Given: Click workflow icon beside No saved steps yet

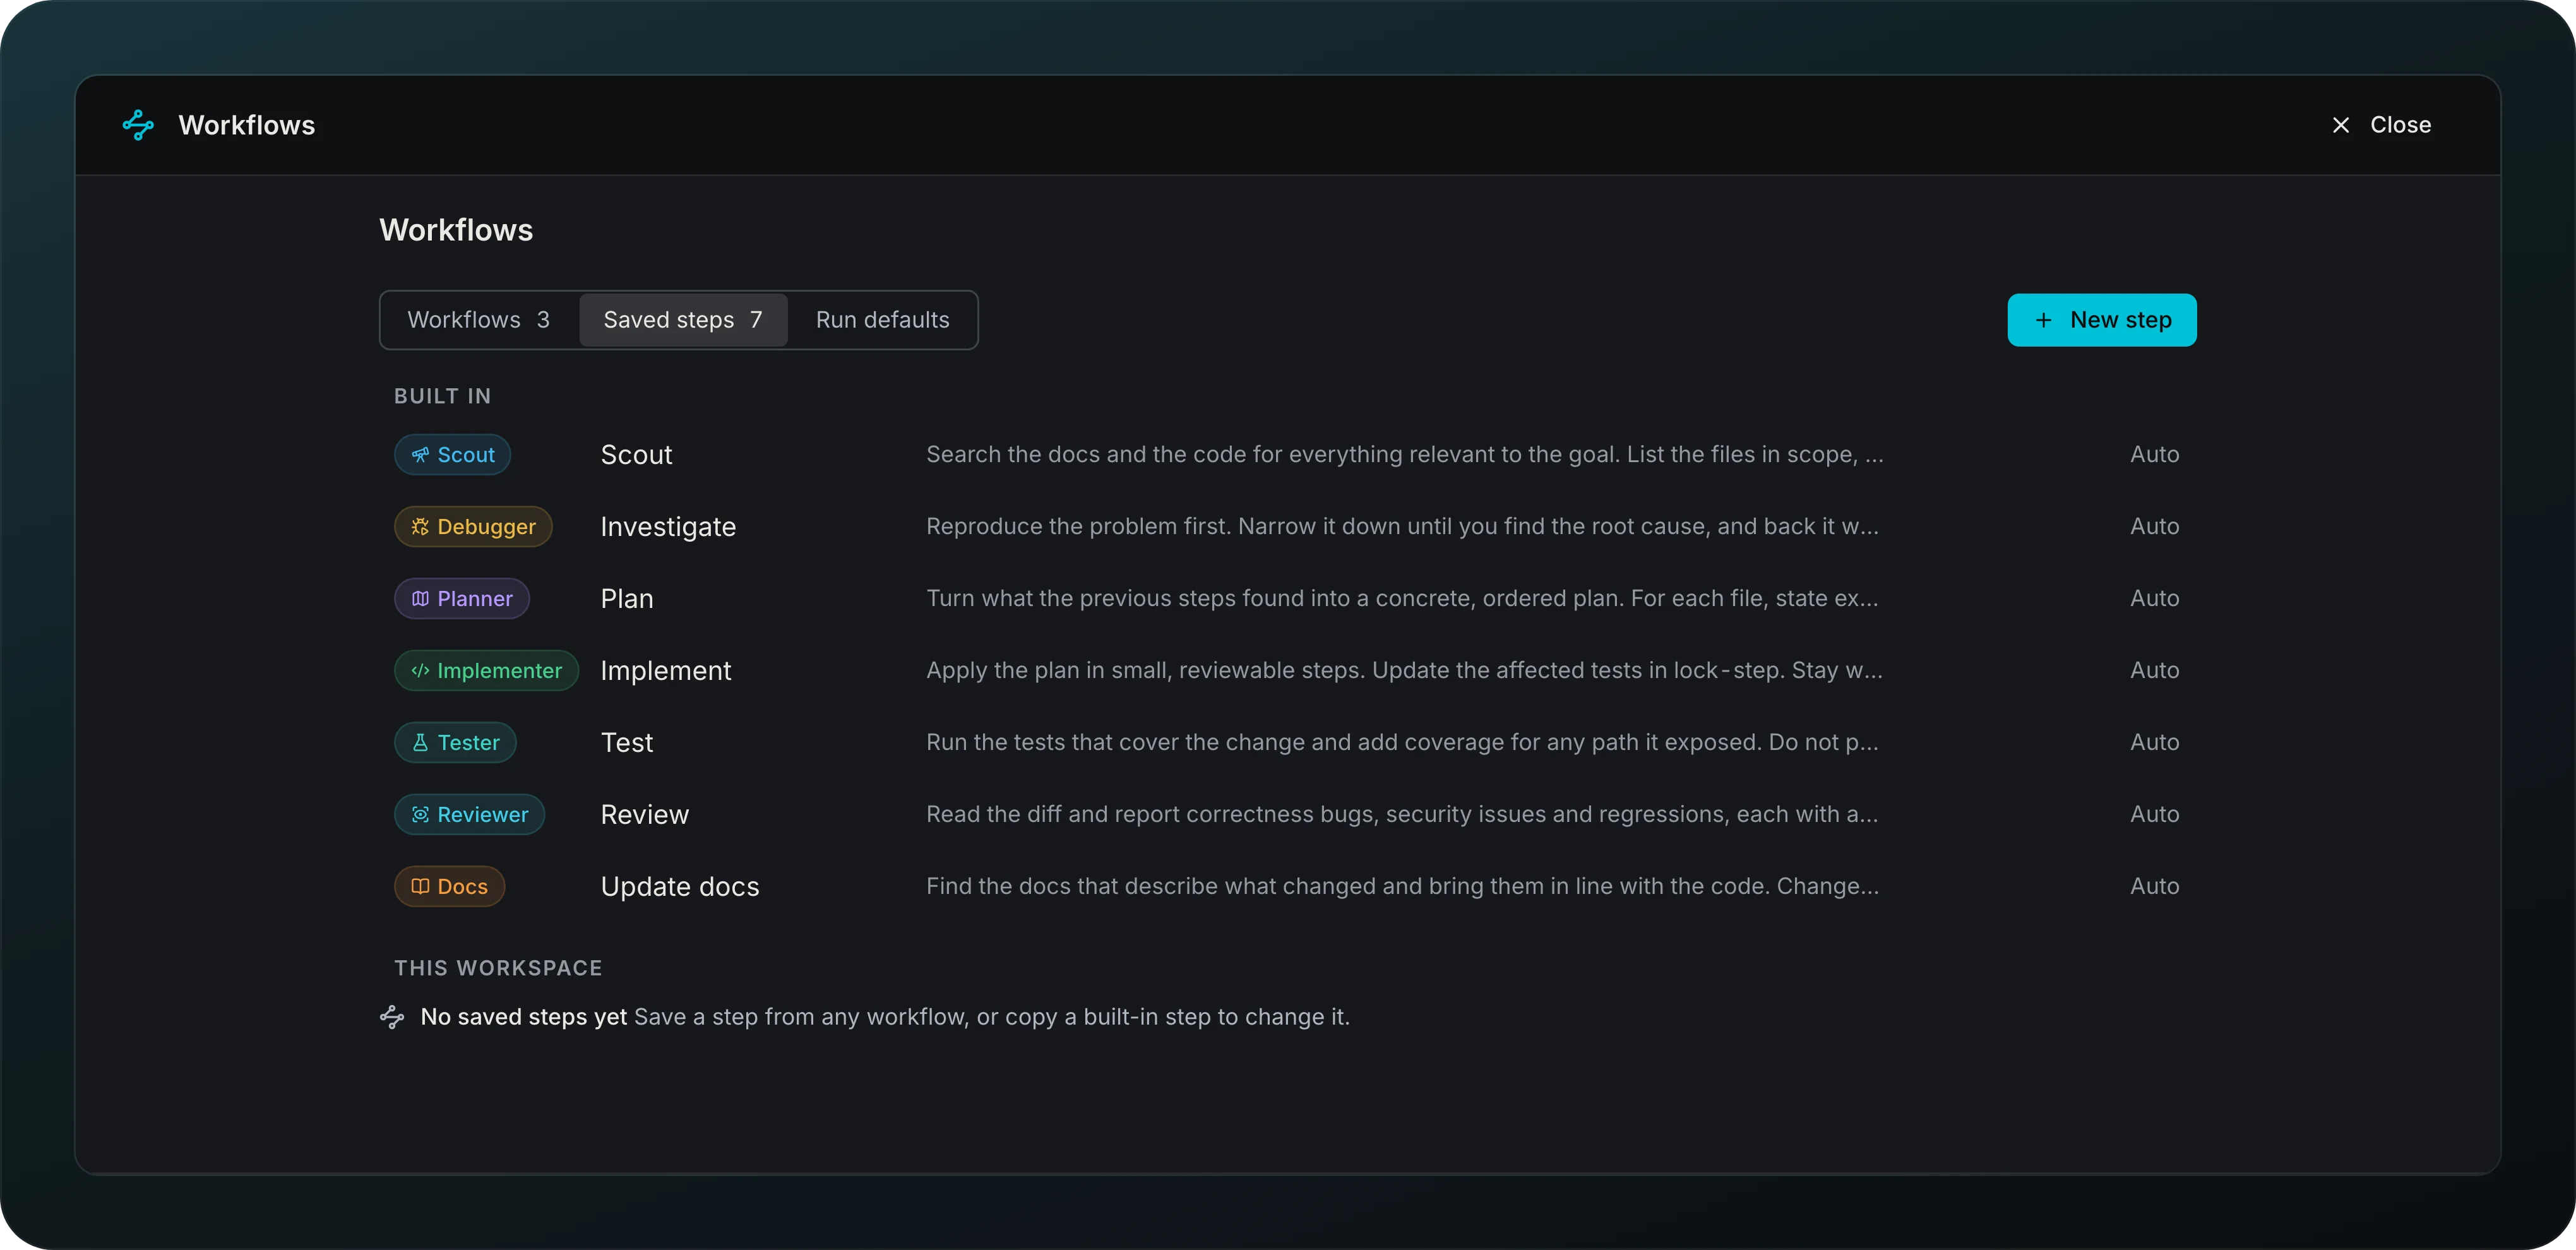Looking at the screenshot, I should pos(392,1017).
